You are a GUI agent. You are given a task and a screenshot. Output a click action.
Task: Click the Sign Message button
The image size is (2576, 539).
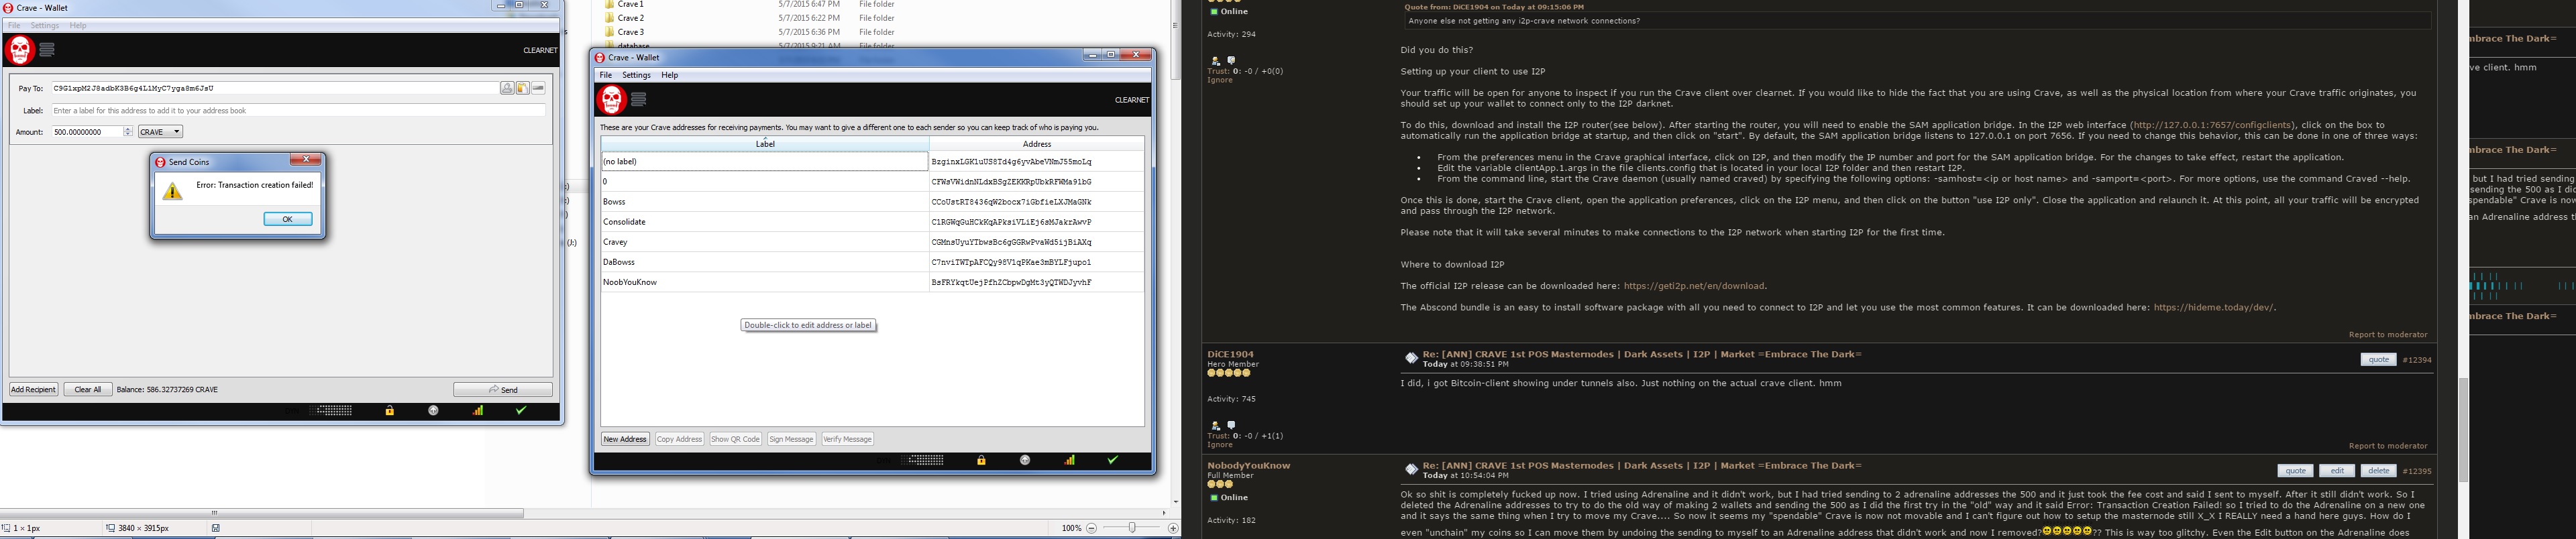(x=791, y=439)
